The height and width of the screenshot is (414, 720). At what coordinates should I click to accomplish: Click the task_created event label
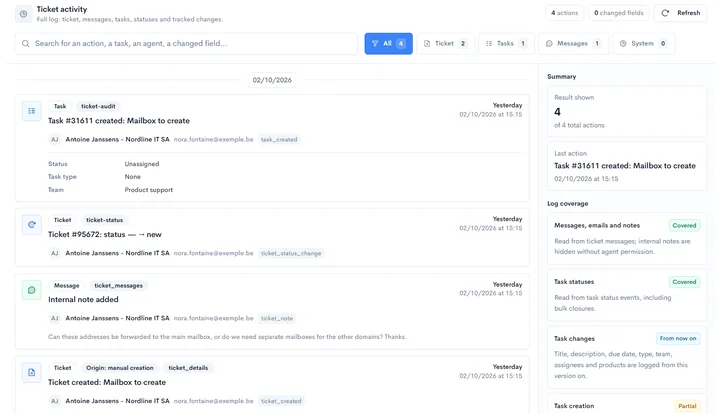coord(279,140)
